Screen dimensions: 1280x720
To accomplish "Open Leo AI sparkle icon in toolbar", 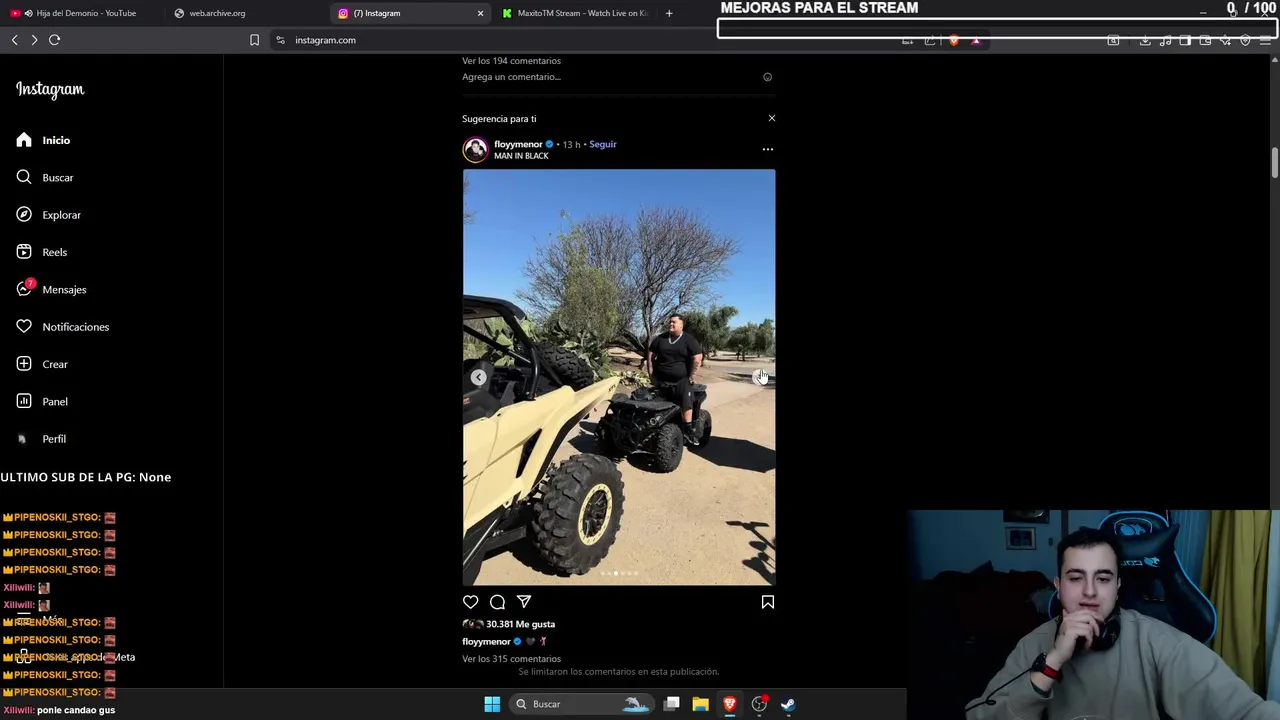I will tap(1225, 41).
